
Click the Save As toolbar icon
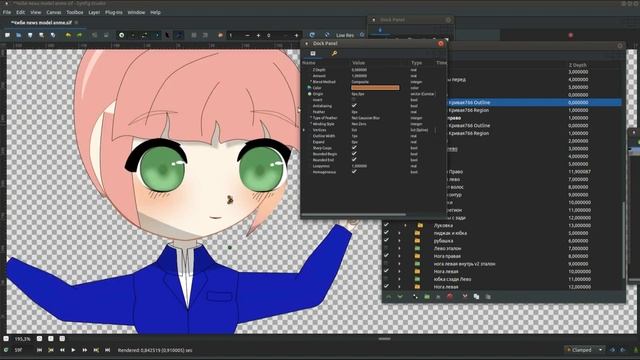pyautogui.click(x=42, y=36)
